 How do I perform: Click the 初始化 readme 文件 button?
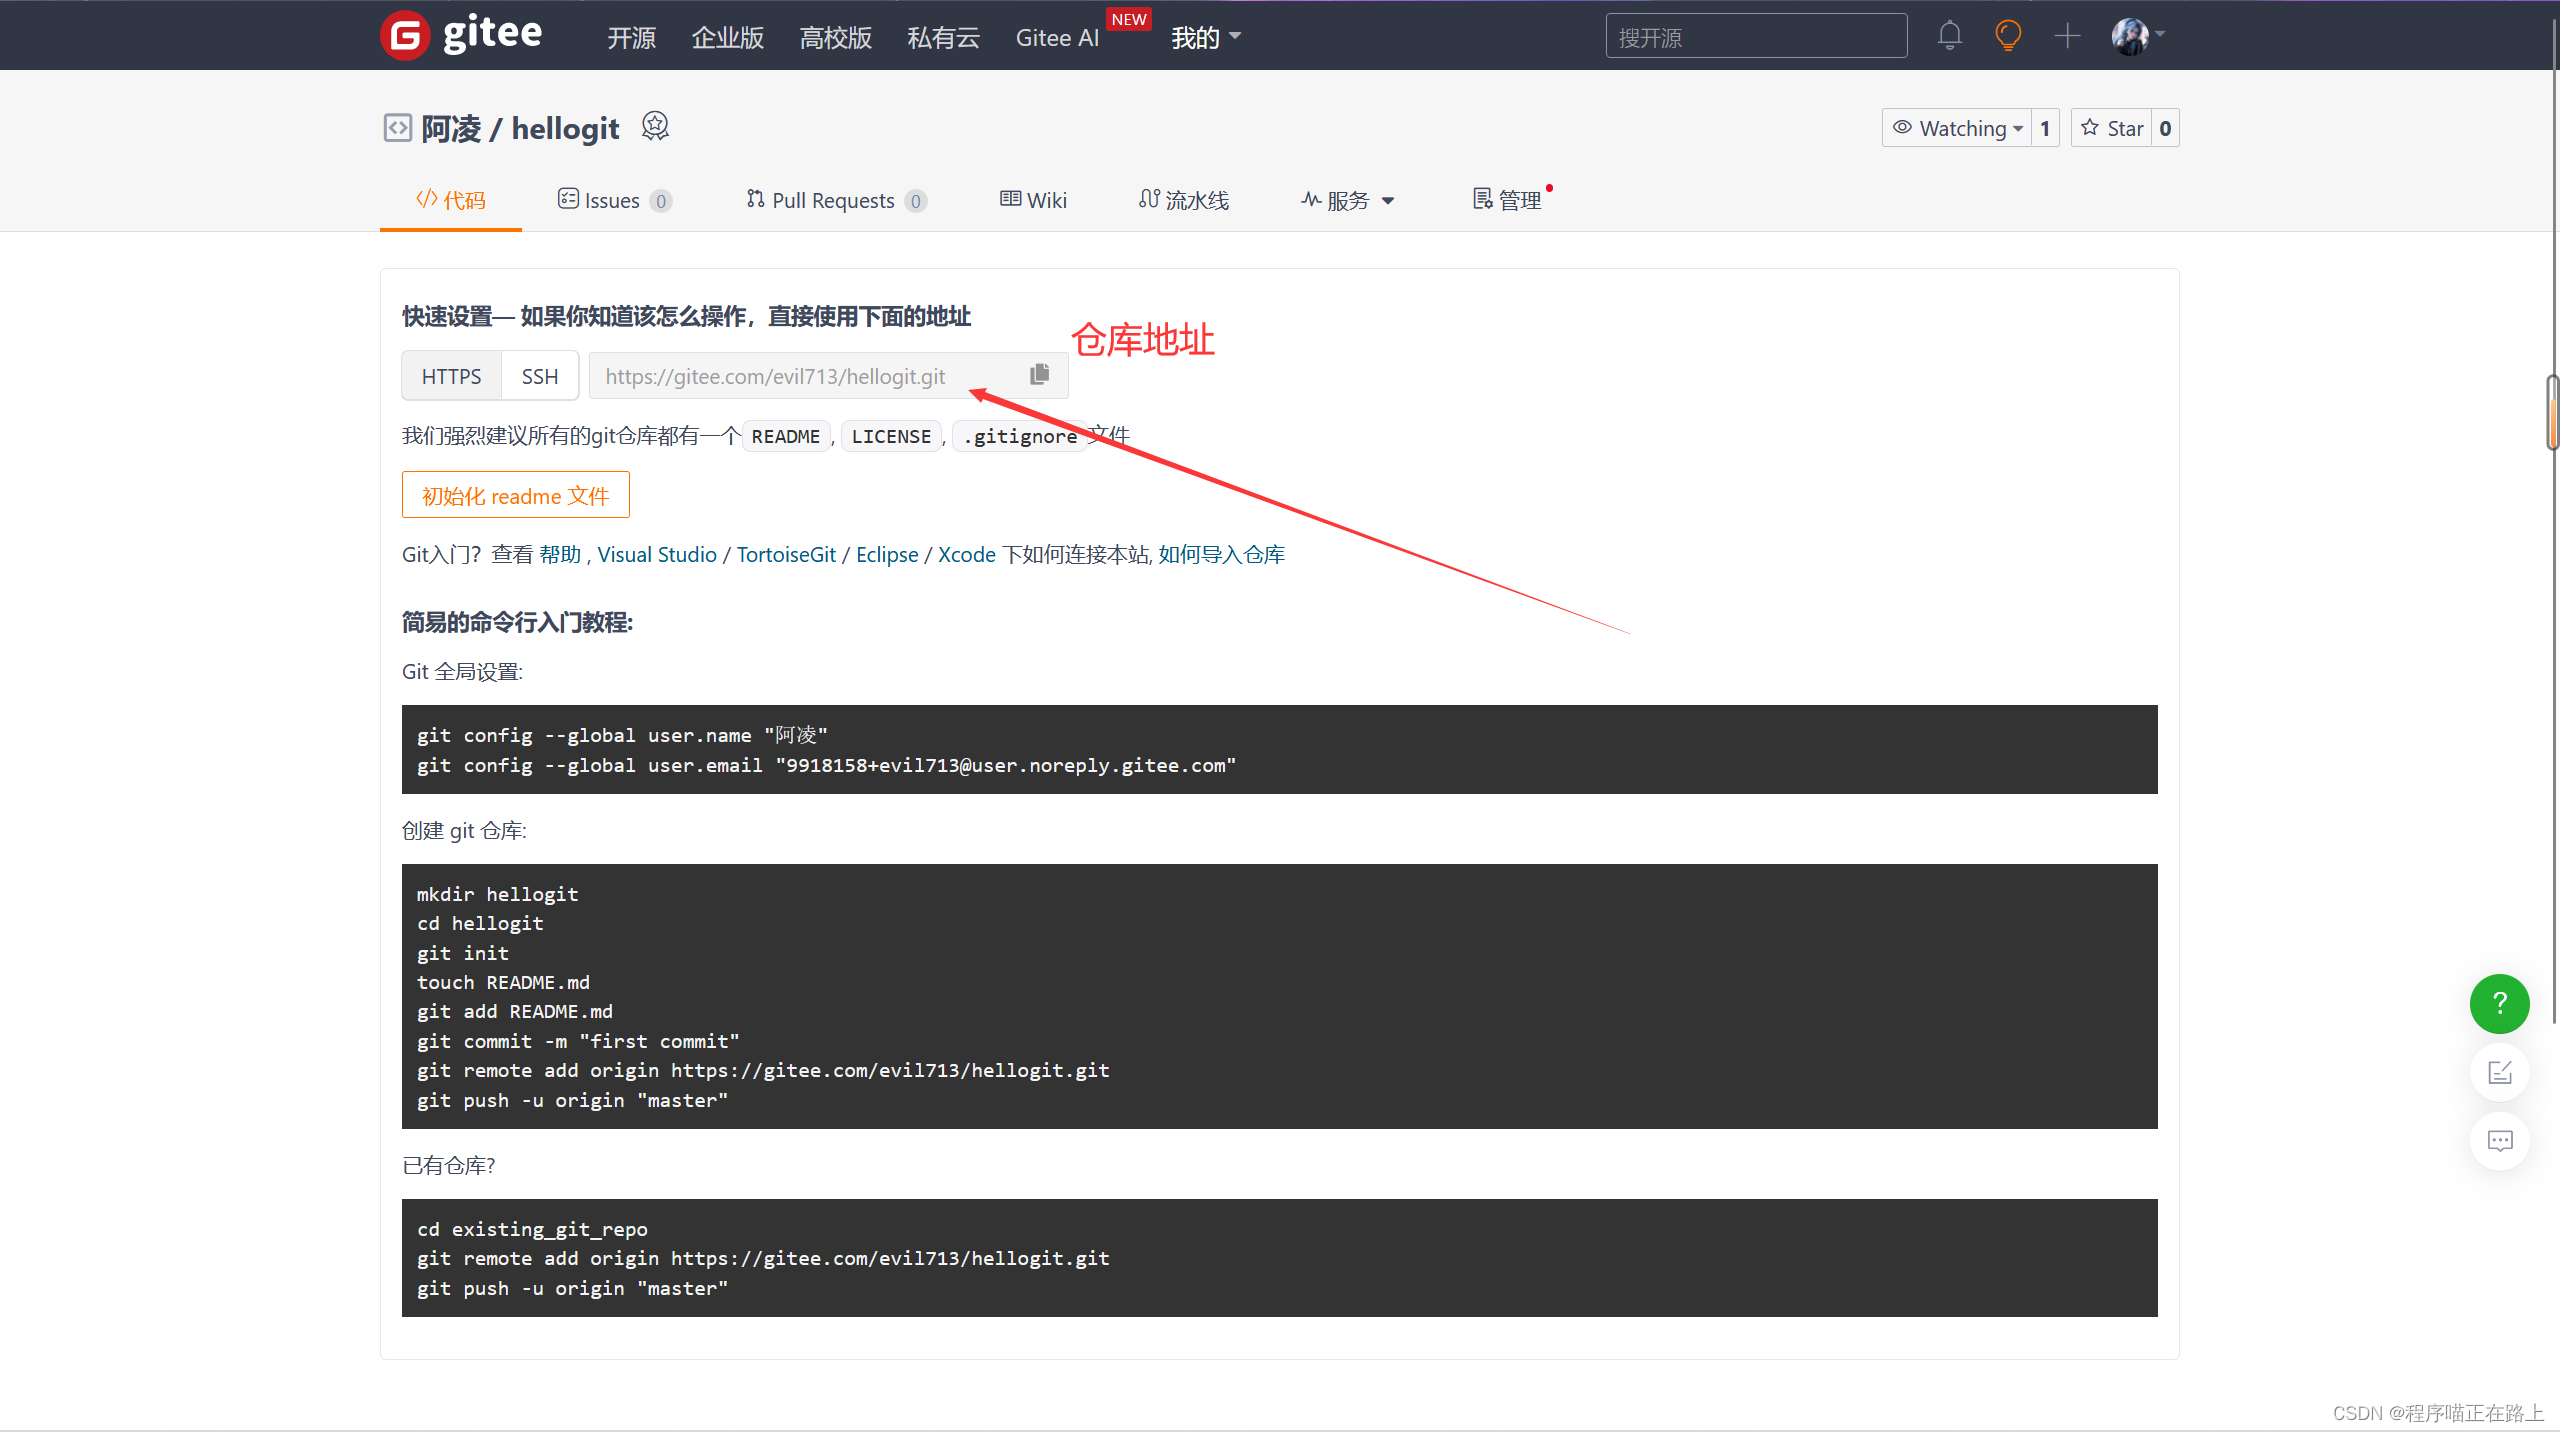coord(515,495)
